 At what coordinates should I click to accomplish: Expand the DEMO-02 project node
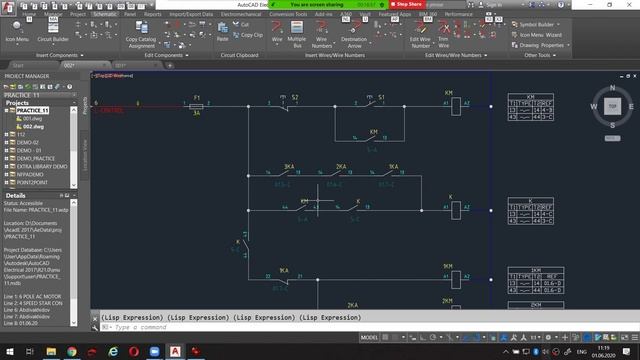(x=7, y=142)
